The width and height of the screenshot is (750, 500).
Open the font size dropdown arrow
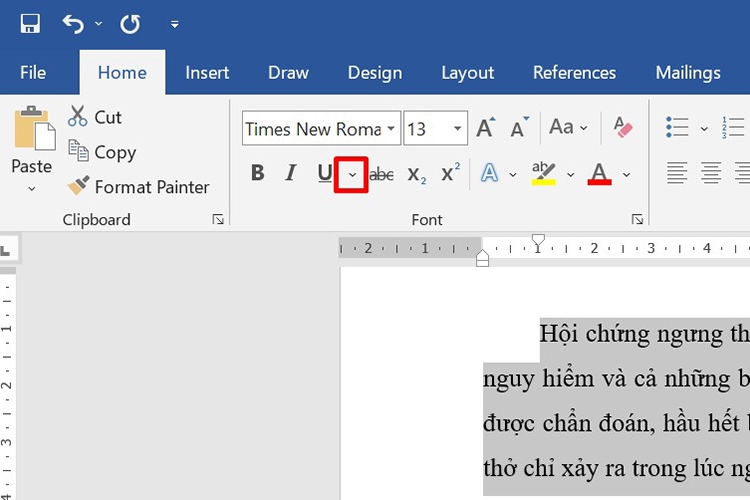pyautogui.click(x=458, y=128)
